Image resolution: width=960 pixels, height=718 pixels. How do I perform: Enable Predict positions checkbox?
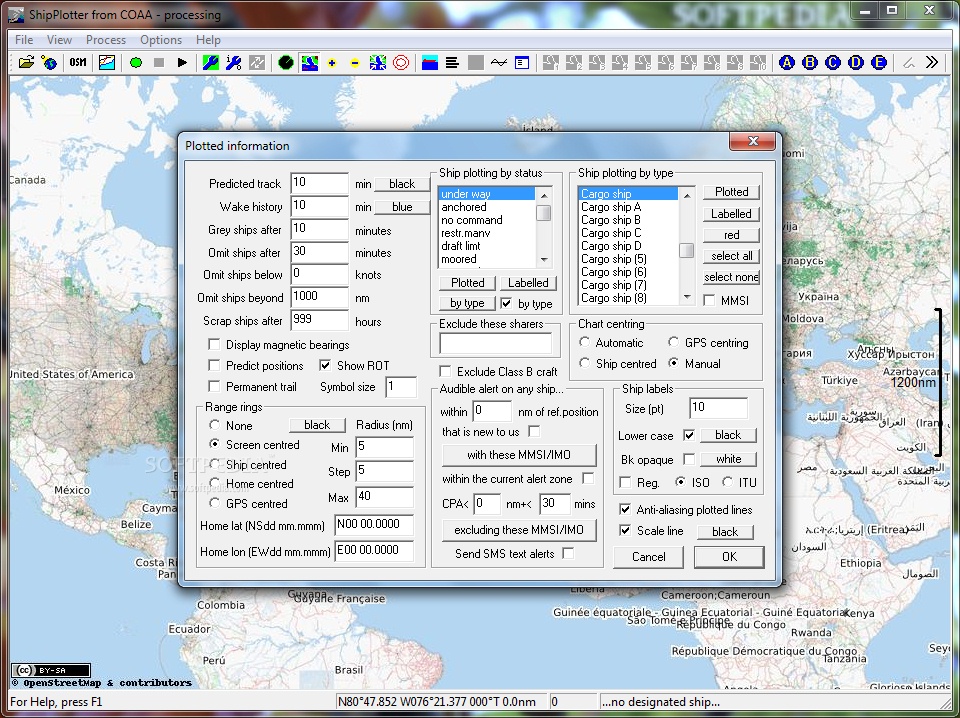(x=214, y=365)
